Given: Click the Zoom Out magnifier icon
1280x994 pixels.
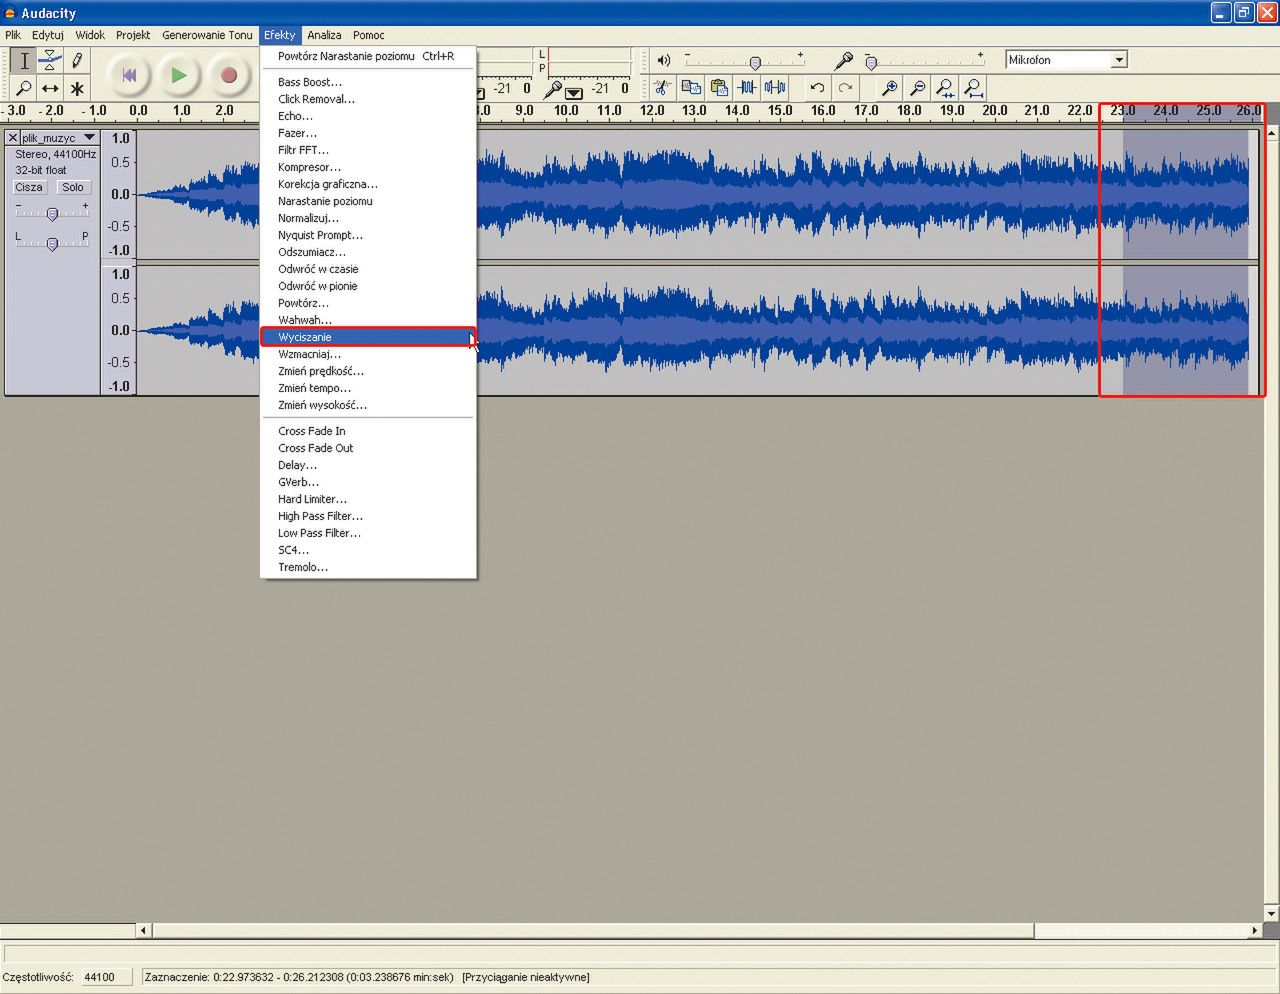Looking at the screenshot, I should coord(917,88).
